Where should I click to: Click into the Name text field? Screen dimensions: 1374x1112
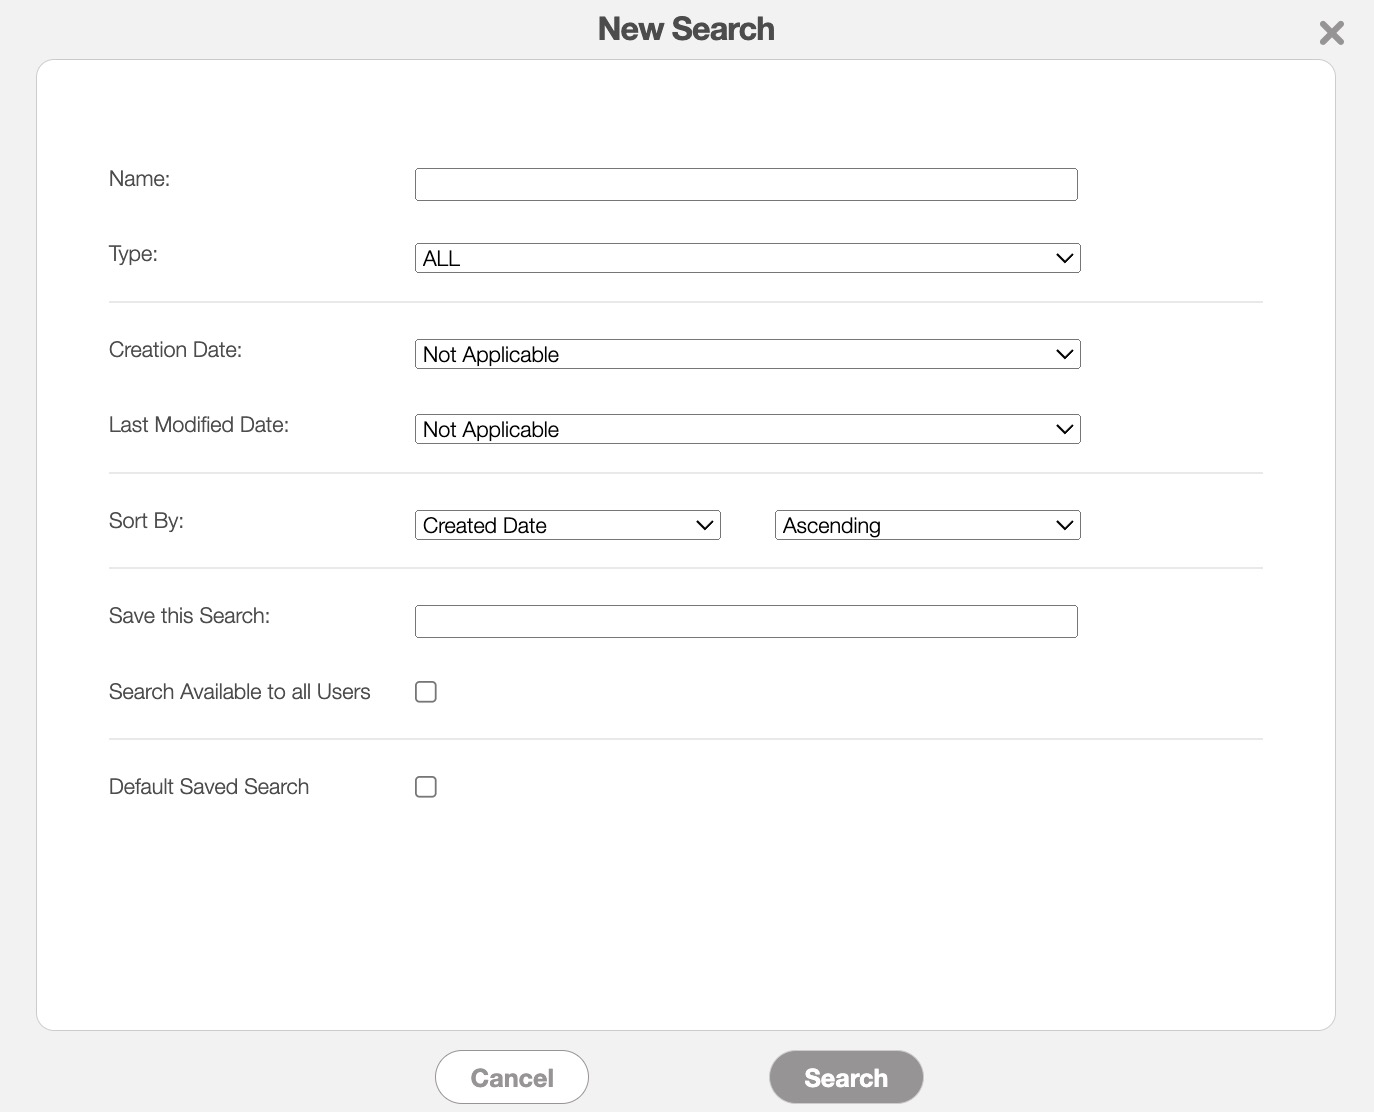pyautogui.click(x=745, y=185)
